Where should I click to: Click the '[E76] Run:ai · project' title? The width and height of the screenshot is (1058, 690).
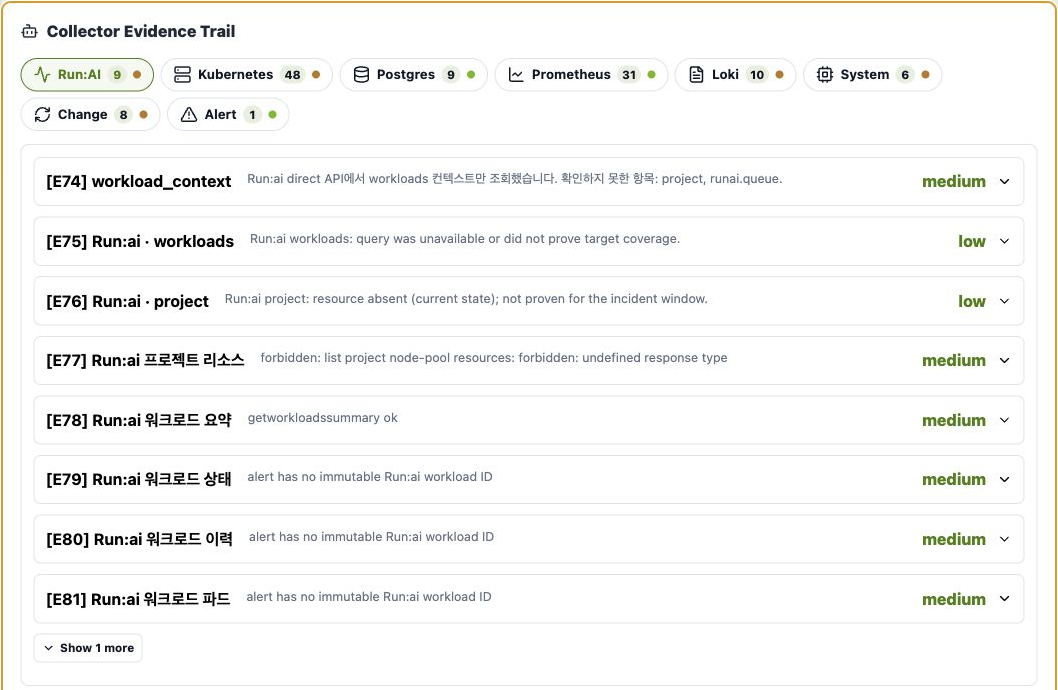(128, 301)
